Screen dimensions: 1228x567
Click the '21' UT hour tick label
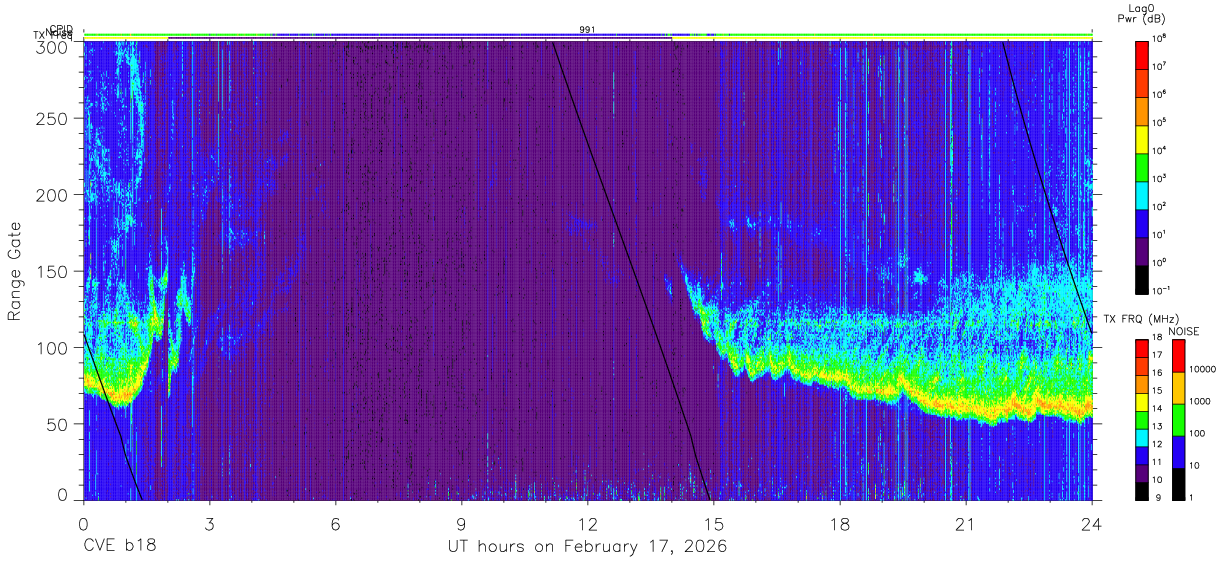pos(966,524)
